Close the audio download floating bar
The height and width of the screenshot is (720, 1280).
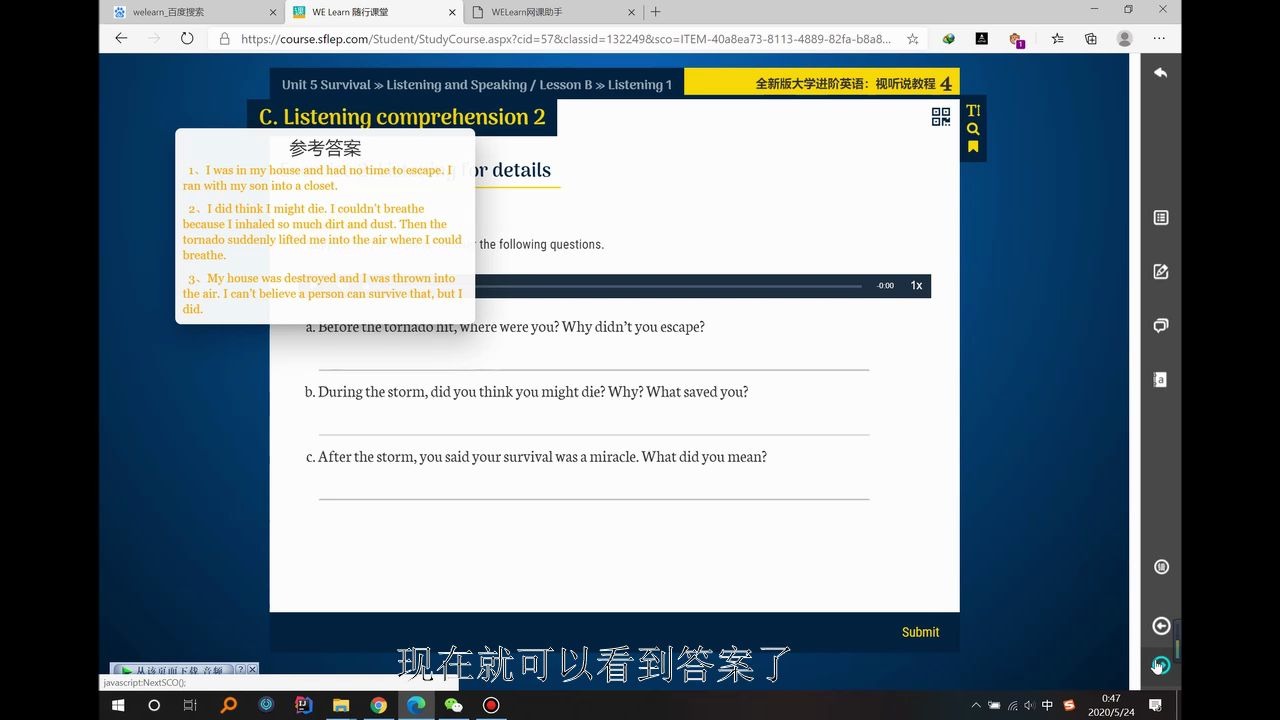[x=253, y=670]
